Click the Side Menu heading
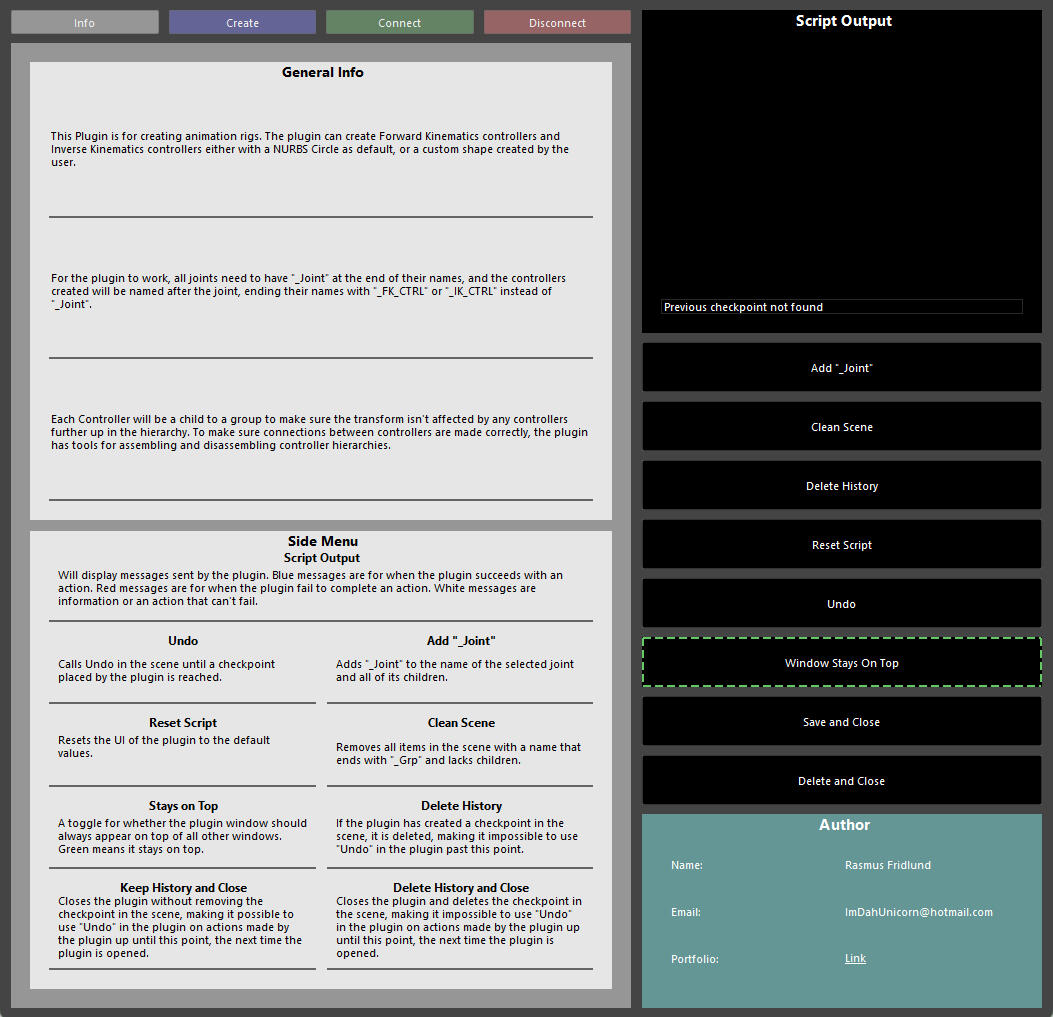This screenshot has height=1017, width=1053. point(322,542)
